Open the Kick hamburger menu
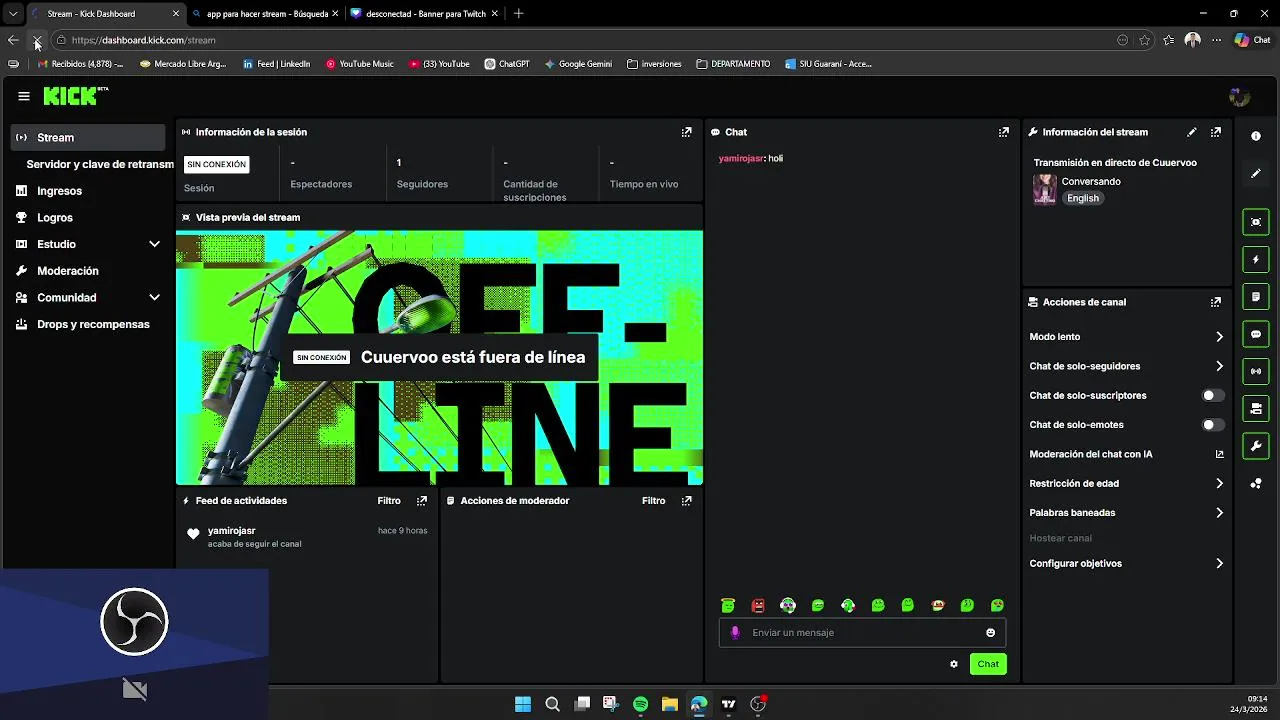1280x720 pixels. 24,96
